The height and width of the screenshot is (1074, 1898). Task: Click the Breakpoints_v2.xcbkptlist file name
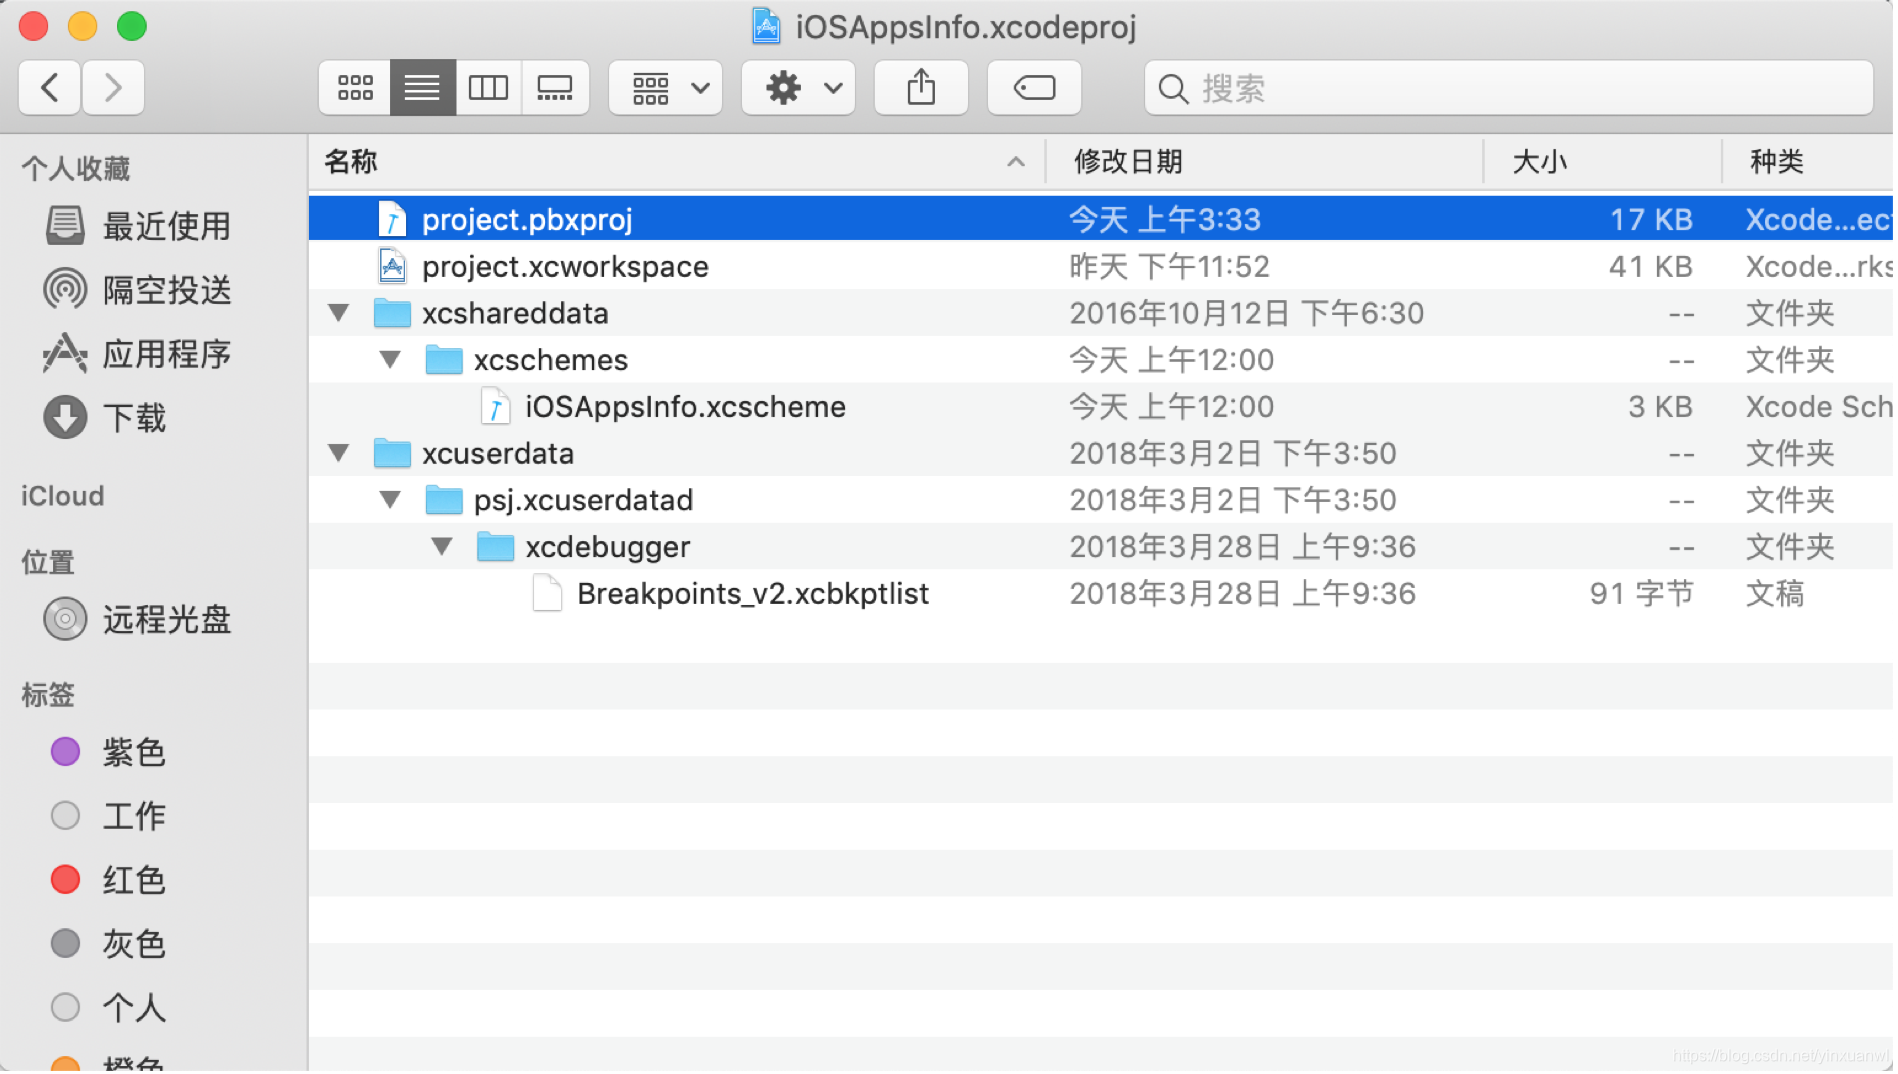(753, 594)
